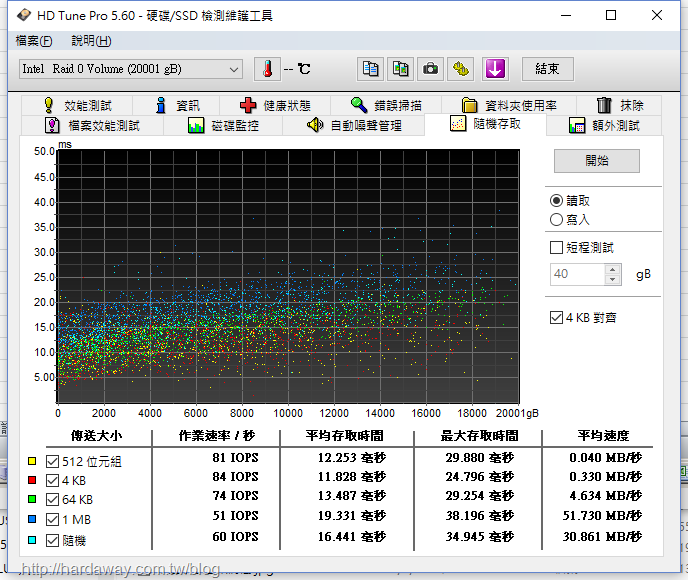Click the 84 IOPS result for 4 KB
The height and width of the screenshot is (580, 688).
[x=235, y=476]
